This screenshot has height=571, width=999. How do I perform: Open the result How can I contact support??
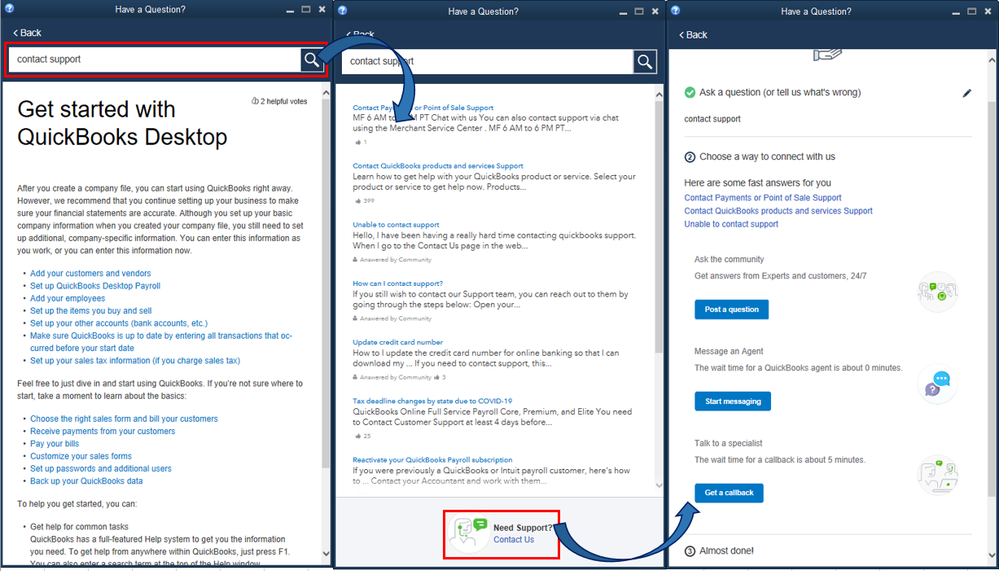tap(398, 283)
